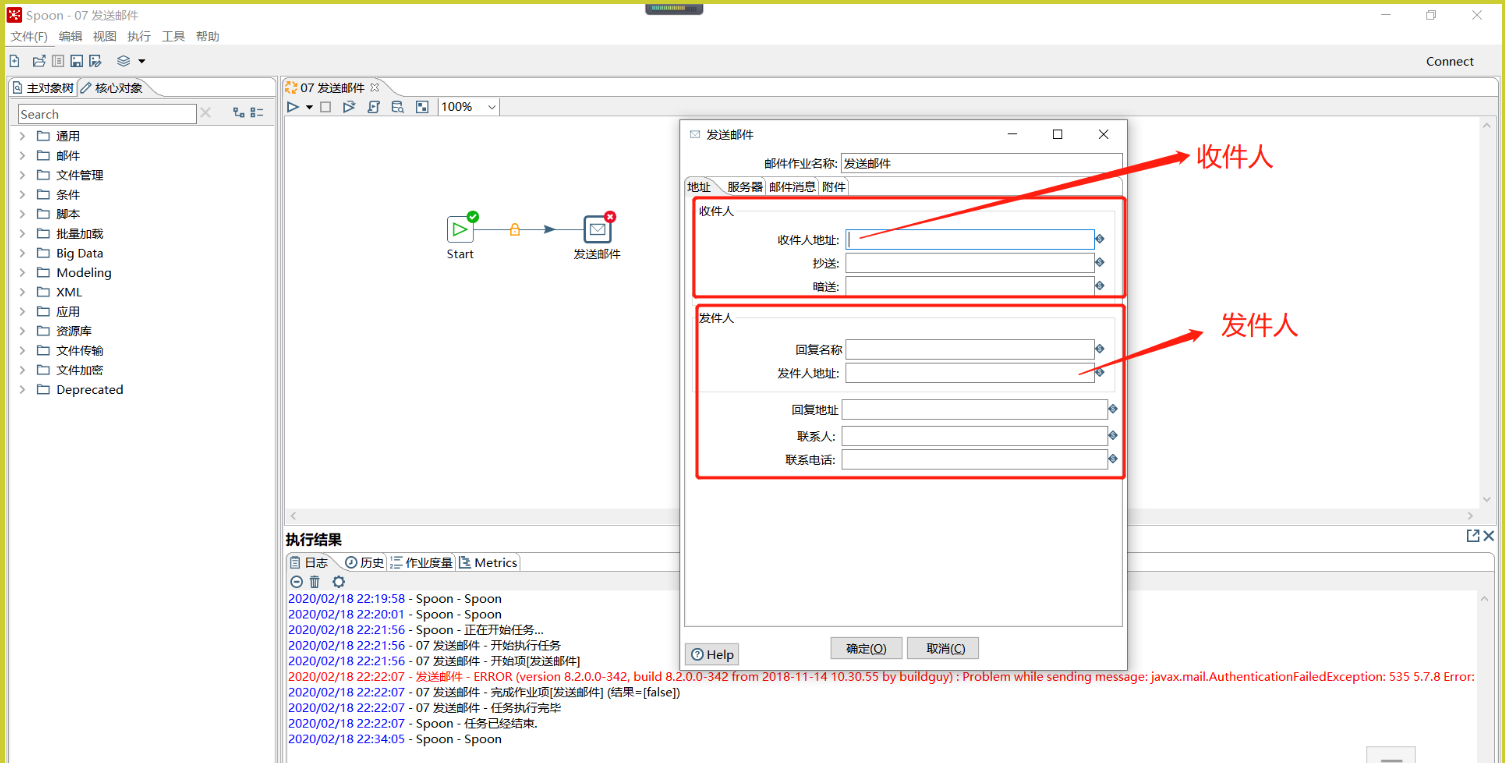The height and width of the screenshot is (763, 1505).
Task: Click the 发件人地址 input field
Action: [x=969, y=373]
